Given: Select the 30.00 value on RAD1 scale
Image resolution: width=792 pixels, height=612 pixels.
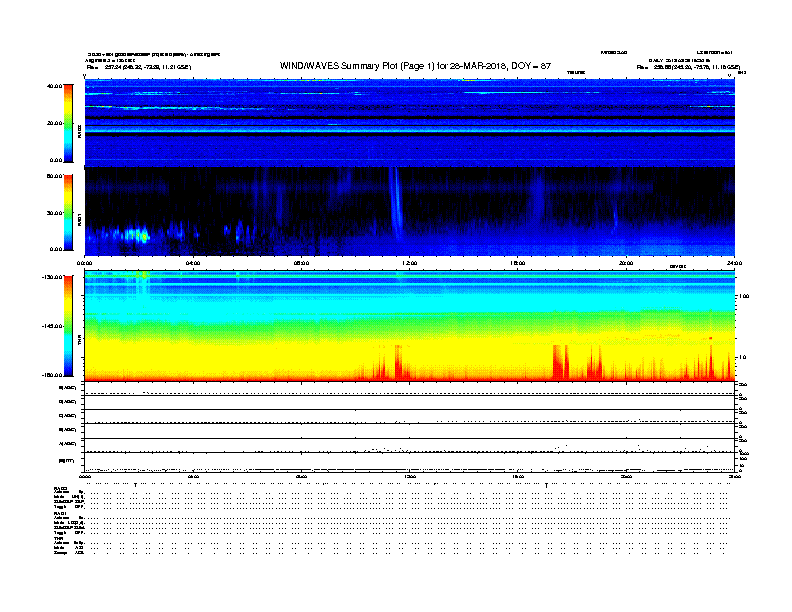Looking at the screenshot, I should tap(55, 213).
